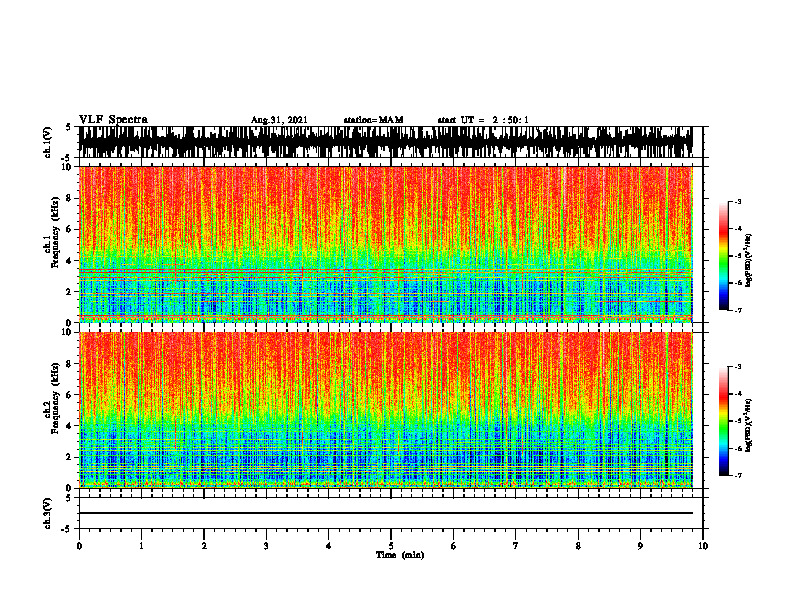Click the ch.2 spectrogram color scale bar
The width and height of the screenshot is (792, 612).
[724, 421]
